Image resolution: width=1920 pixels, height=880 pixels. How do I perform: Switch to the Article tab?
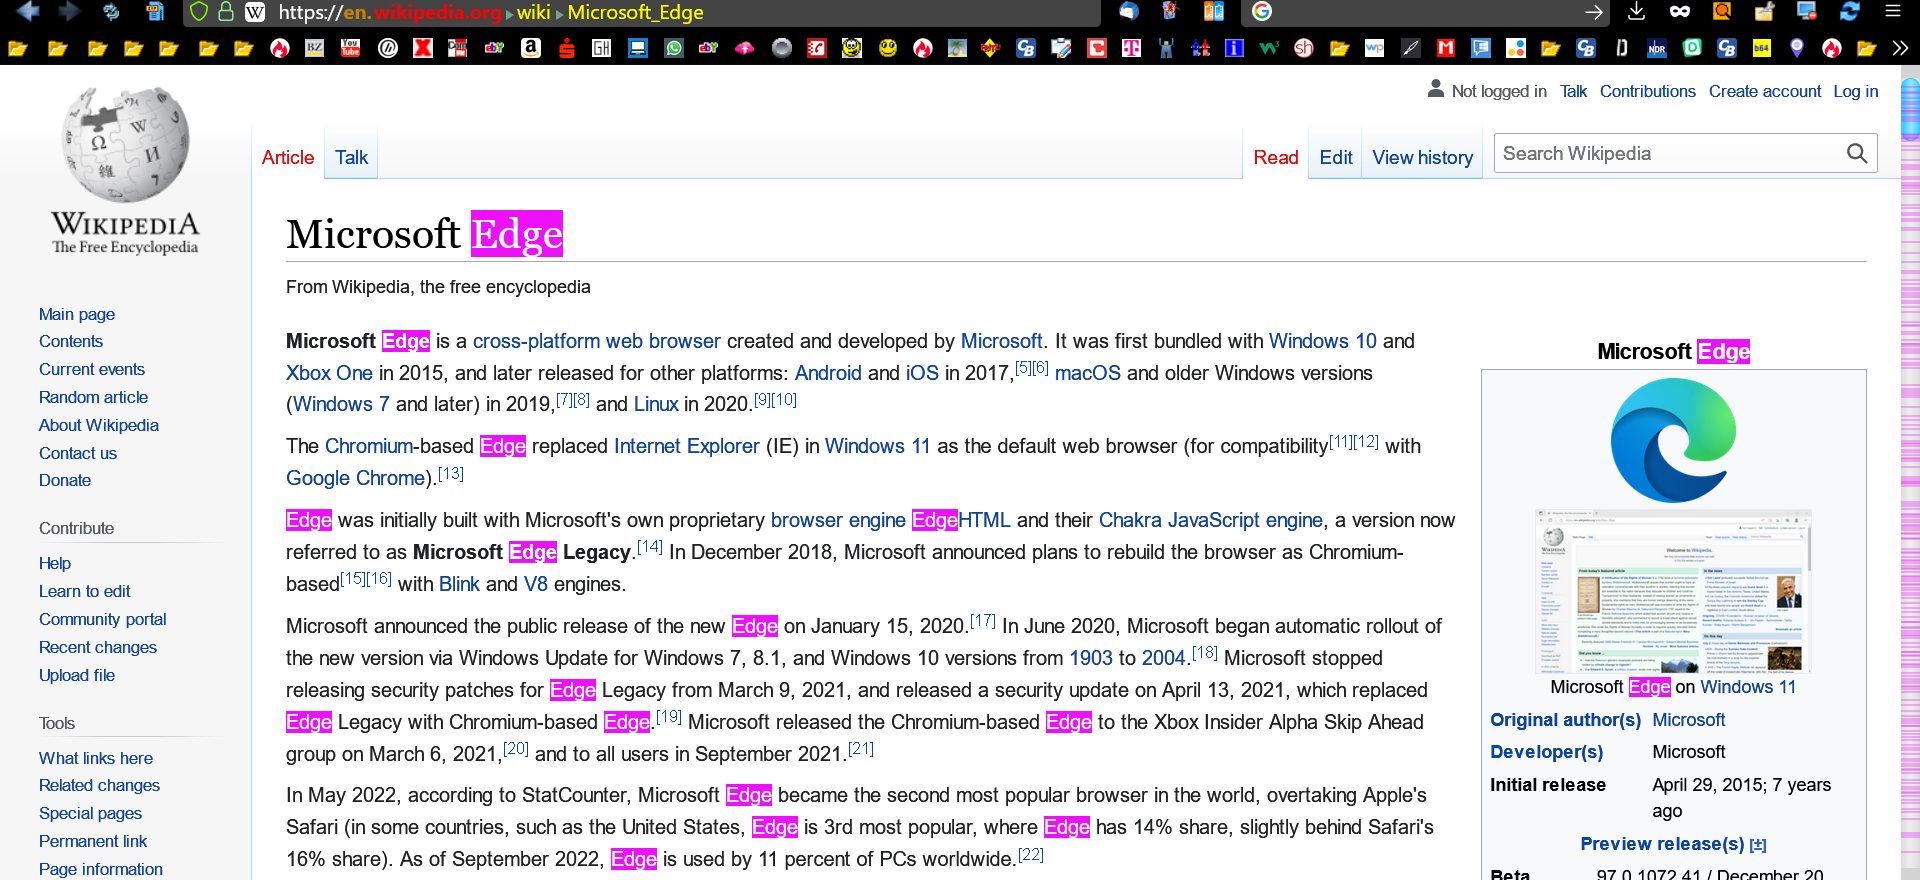point(288,157)
